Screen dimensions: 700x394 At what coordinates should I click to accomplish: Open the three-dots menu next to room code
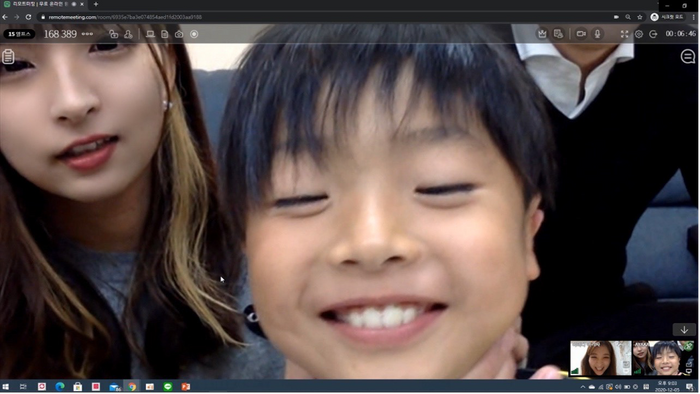coord(88,34)
